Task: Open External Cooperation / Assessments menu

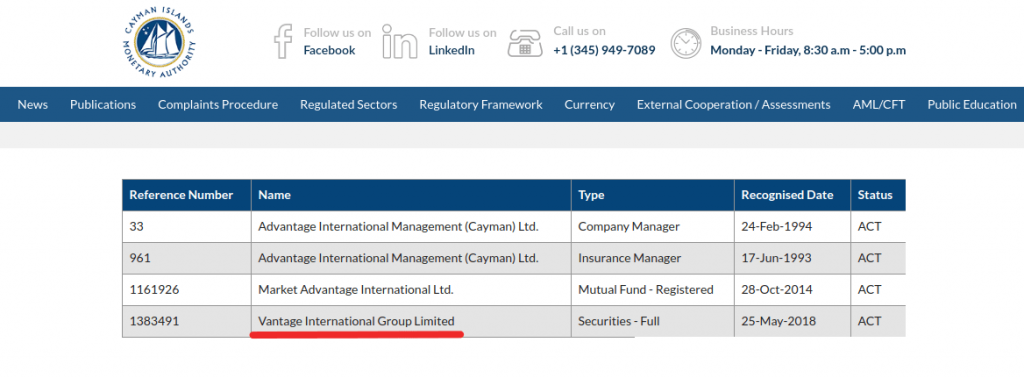Action: point(734,104)
